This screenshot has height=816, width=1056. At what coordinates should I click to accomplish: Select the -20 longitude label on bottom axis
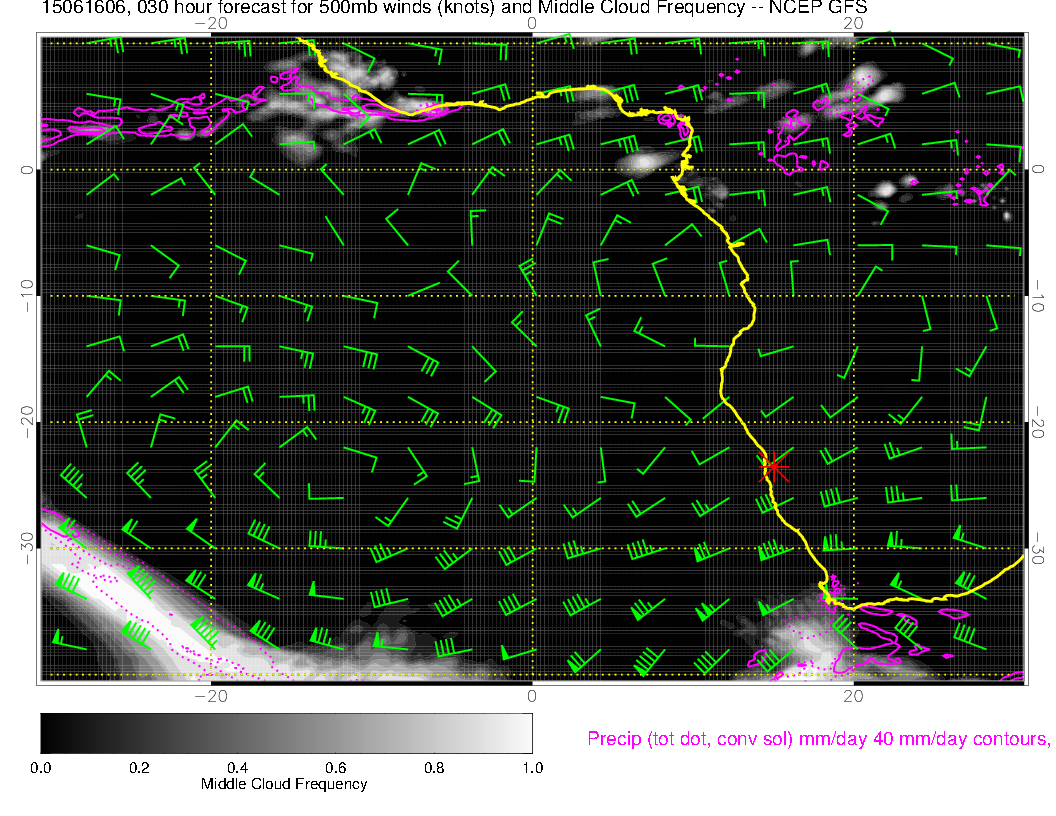click(x=211, y=695)
